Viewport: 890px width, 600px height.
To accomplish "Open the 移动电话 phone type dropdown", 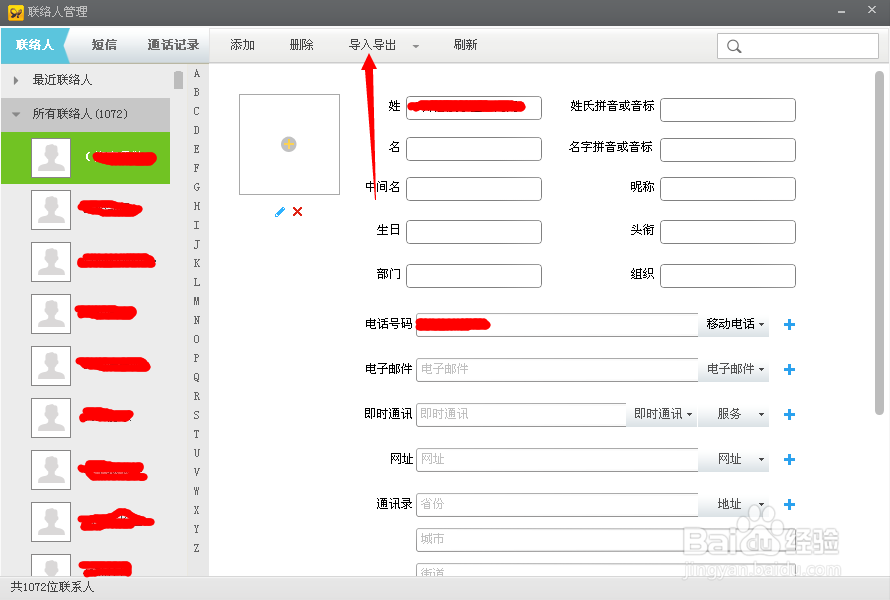I will click(x=731, y=324).
